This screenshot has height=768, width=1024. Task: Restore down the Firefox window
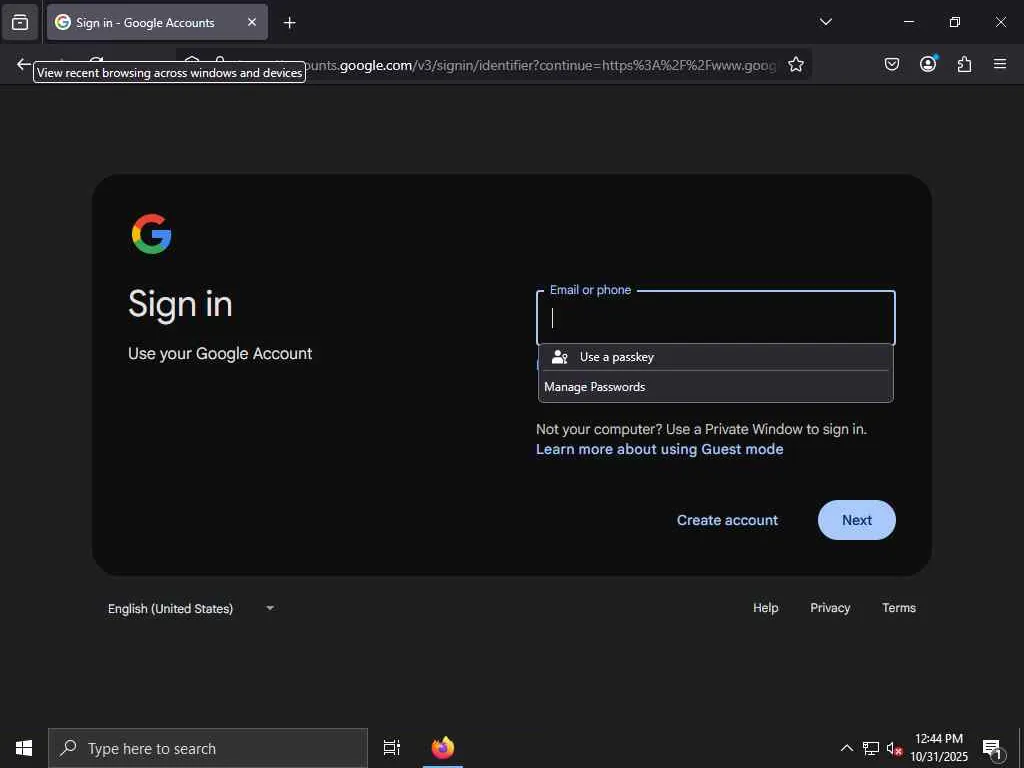click(x=955, y=22)
